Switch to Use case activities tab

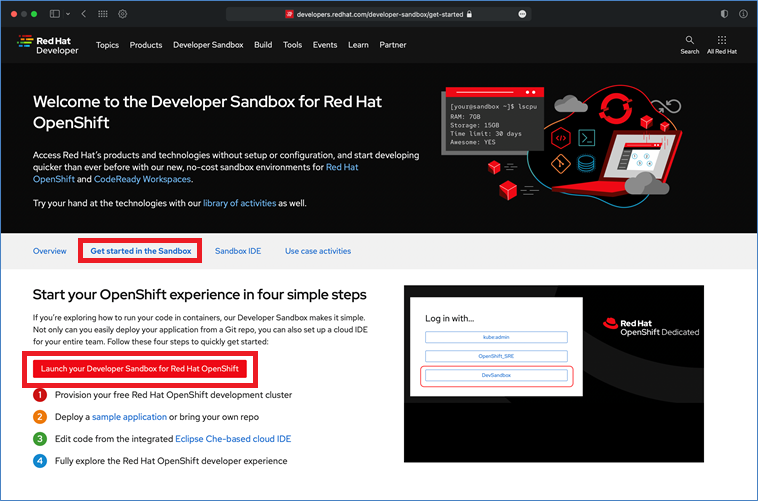(318, 251)
